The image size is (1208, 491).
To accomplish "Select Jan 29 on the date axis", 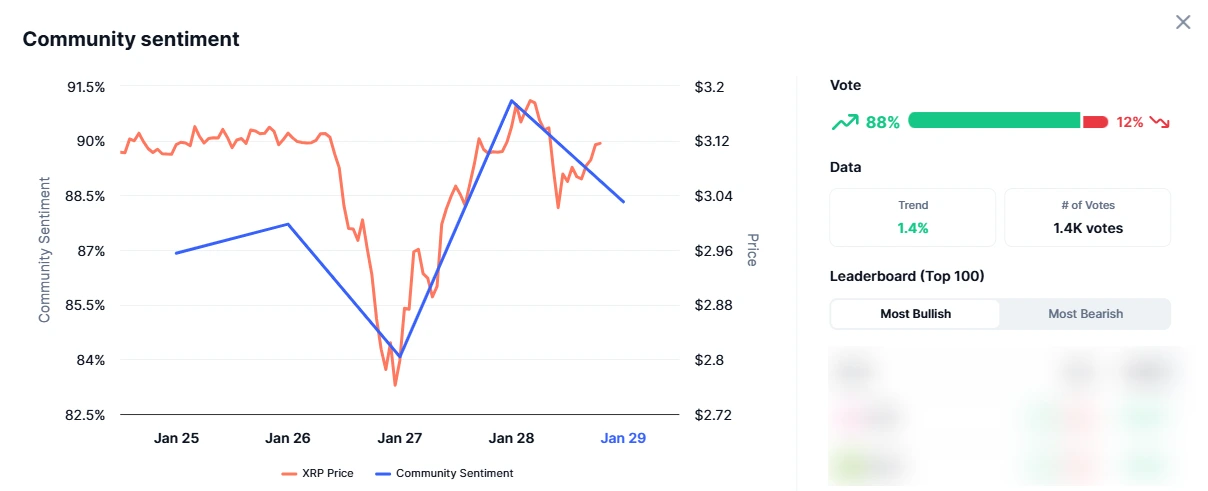I will tap(622, 438).
